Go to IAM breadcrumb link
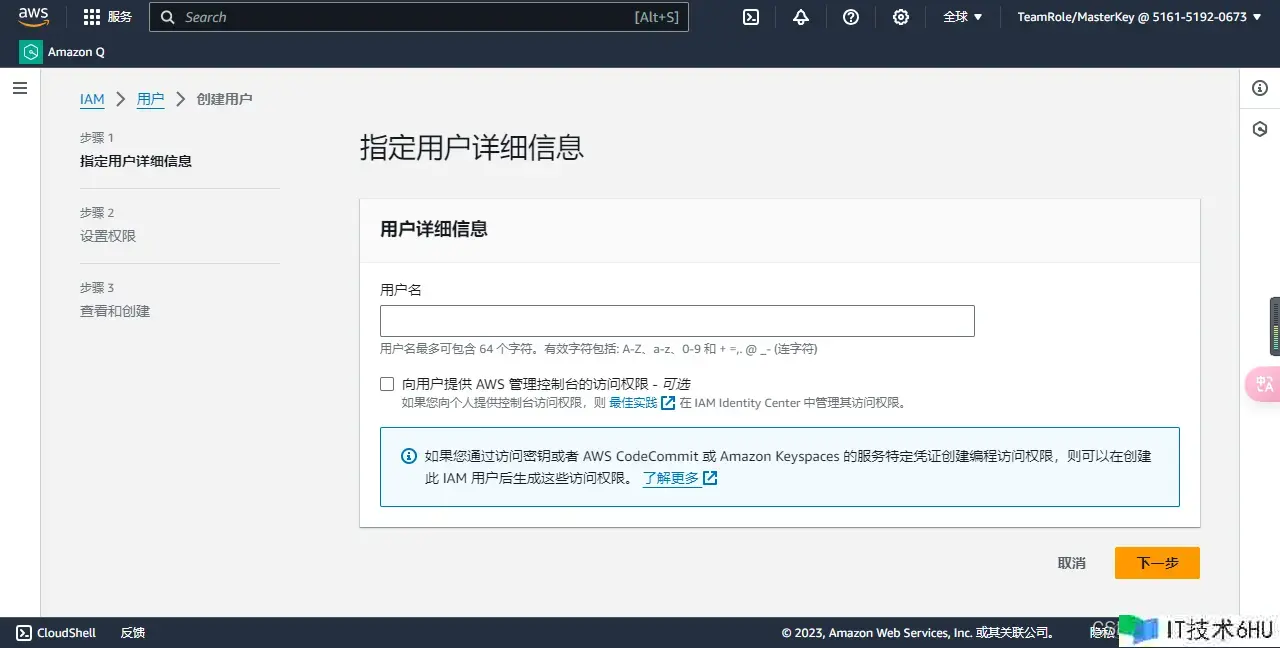Viewport: 1280px width, 648px height. [x=92, y=99]
